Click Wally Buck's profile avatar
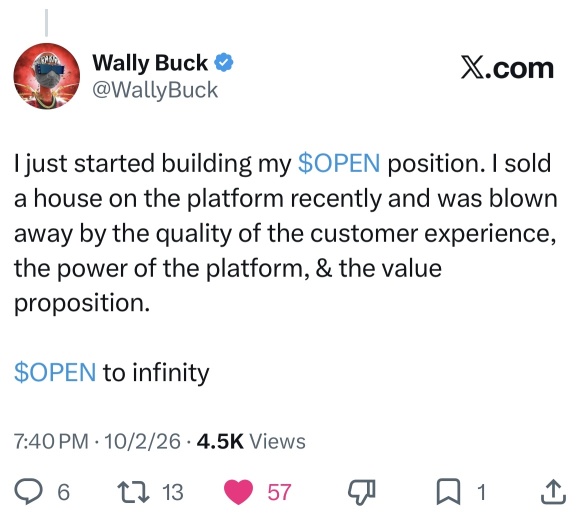This screenshot has height=522, width=585. click(47, 76)
